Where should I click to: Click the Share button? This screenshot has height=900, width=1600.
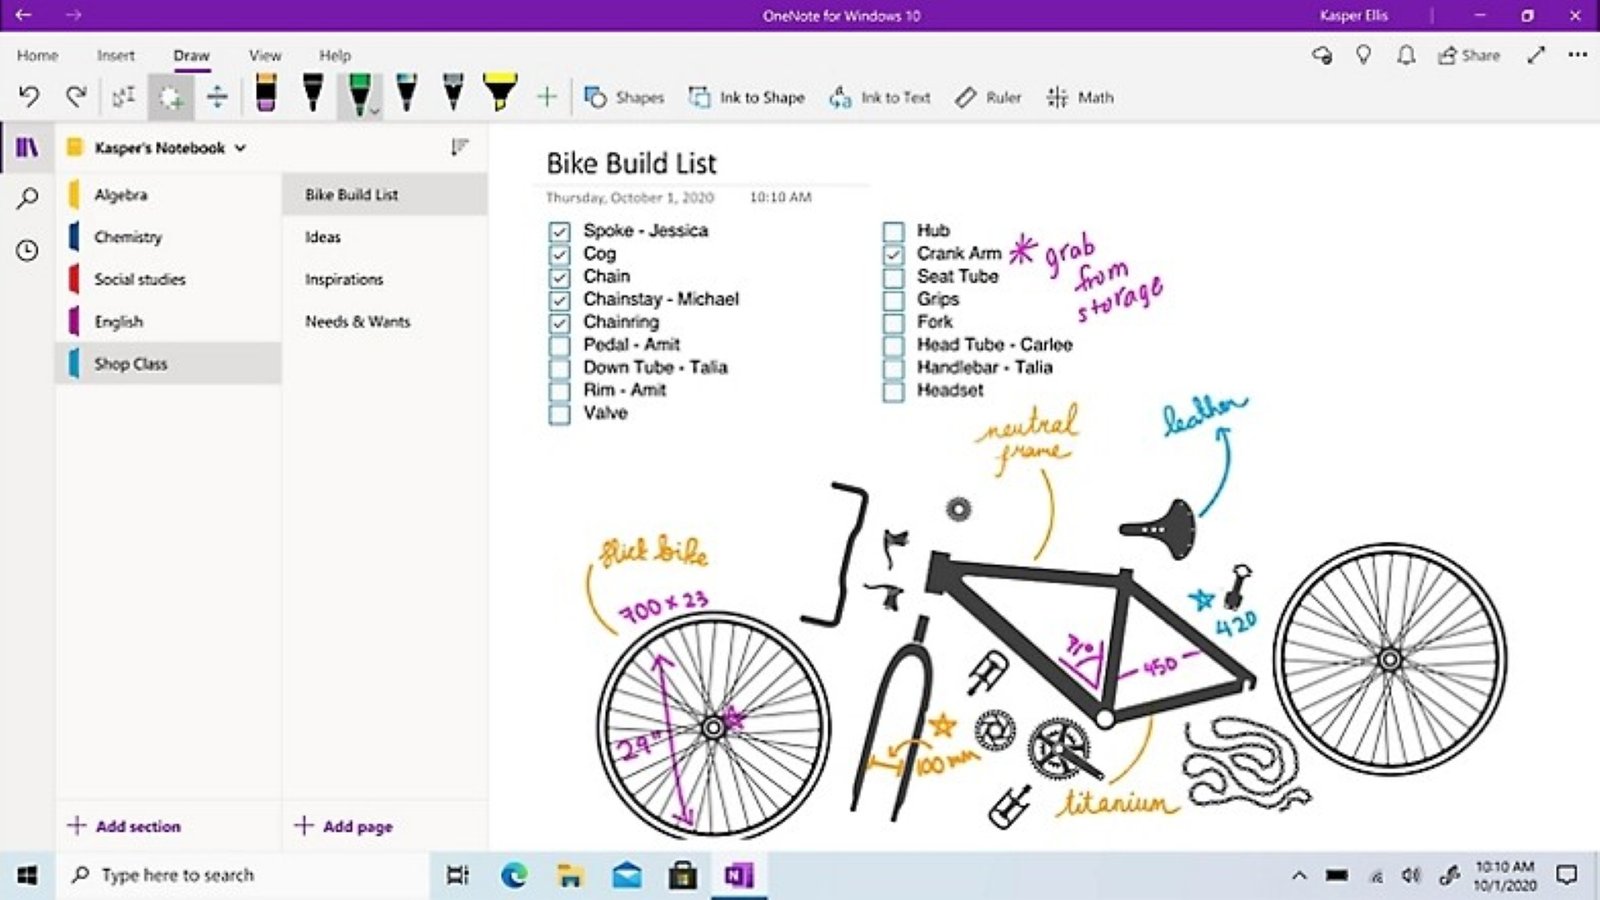[1472, 55]
